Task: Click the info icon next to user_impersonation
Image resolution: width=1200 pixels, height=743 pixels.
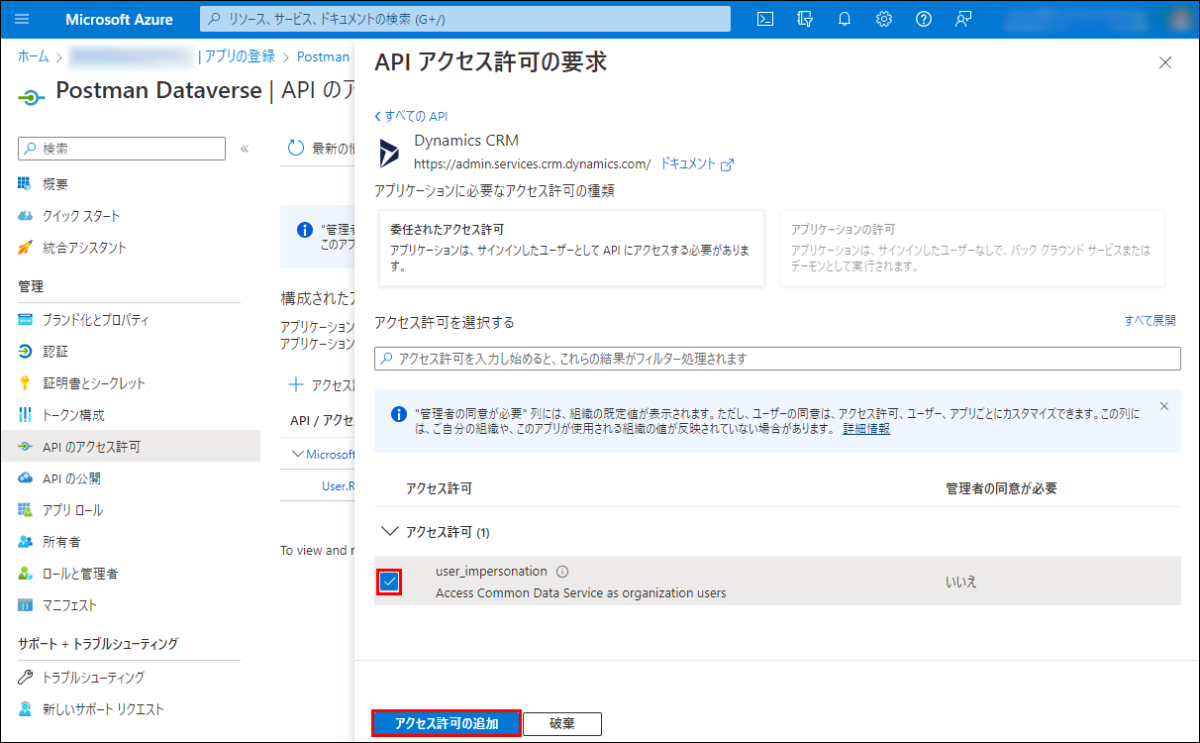Action: point(562,572)
